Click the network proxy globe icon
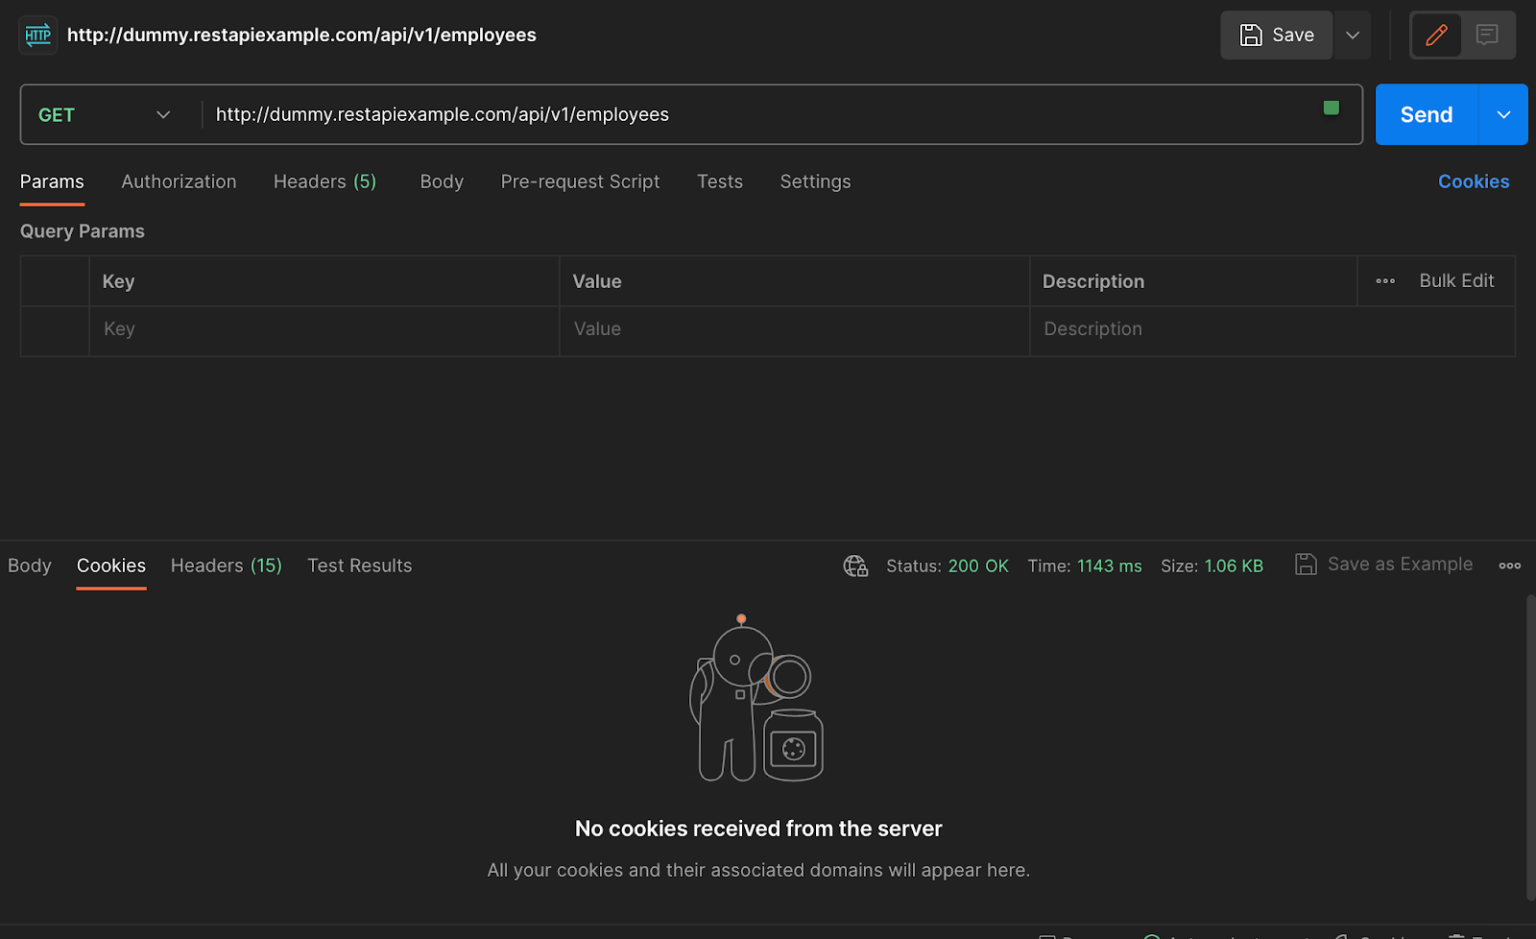Viewport: 1536px width, 939px height. (855, 565)
